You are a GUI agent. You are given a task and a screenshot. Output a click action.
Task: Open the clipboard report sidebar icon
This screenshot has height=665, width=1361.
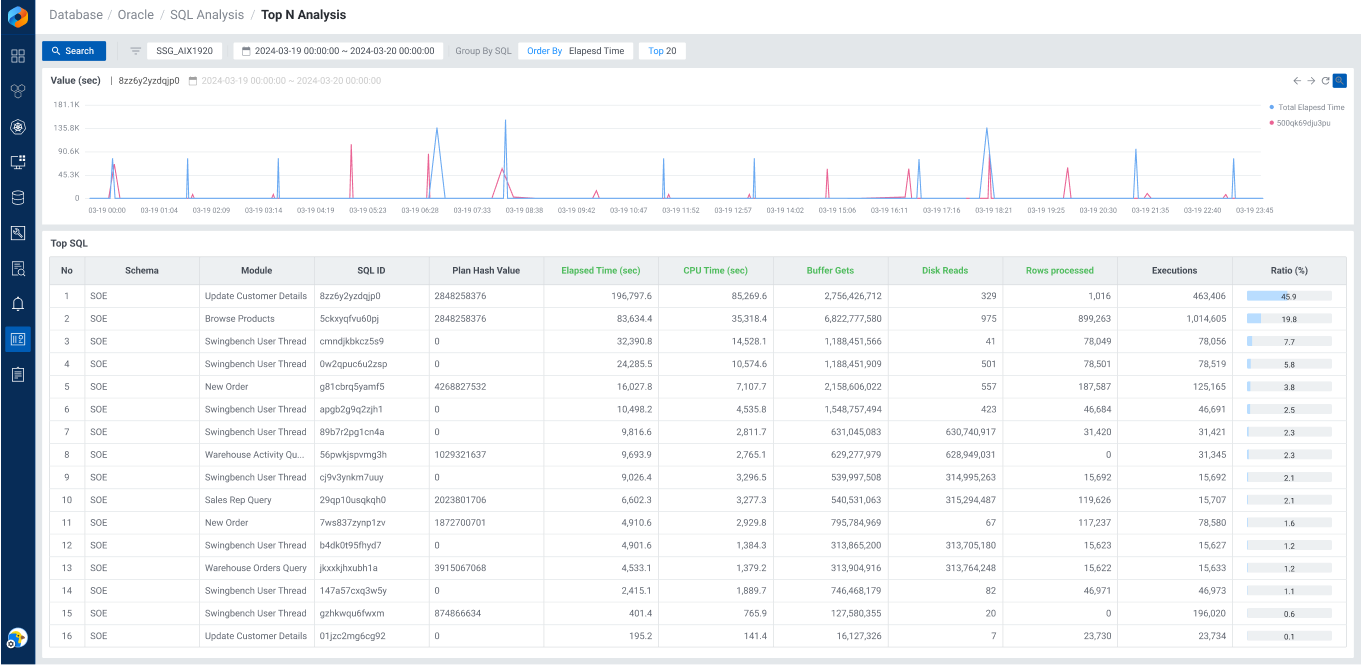18,374
